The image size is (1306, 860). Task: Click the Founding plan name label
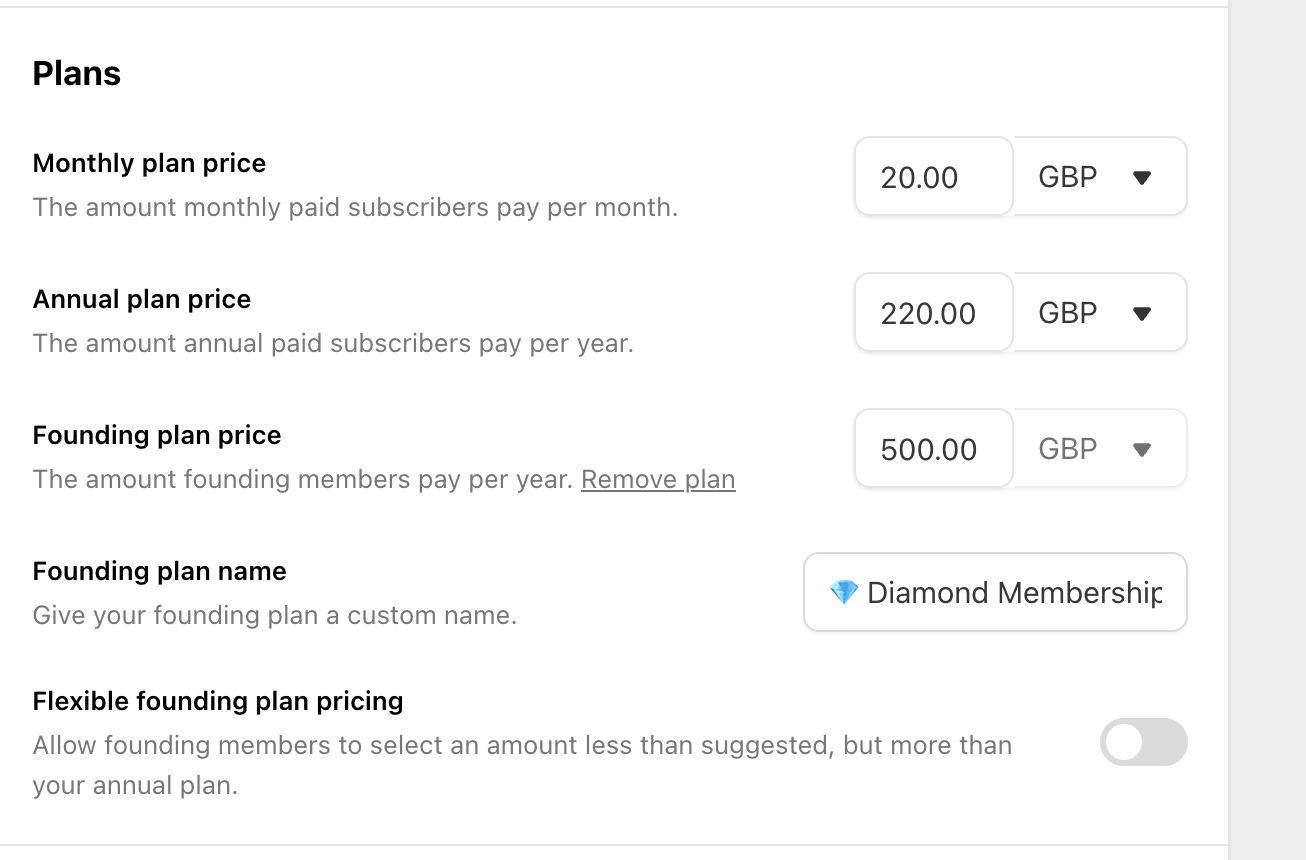tap(160, 572)
